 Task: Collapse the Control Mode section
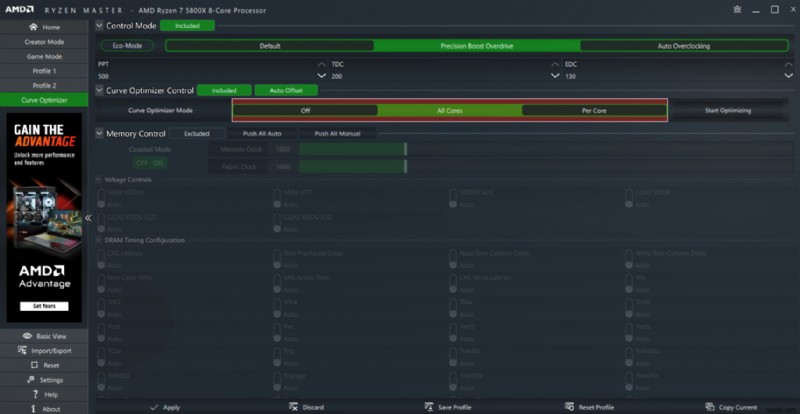point(99,26)
